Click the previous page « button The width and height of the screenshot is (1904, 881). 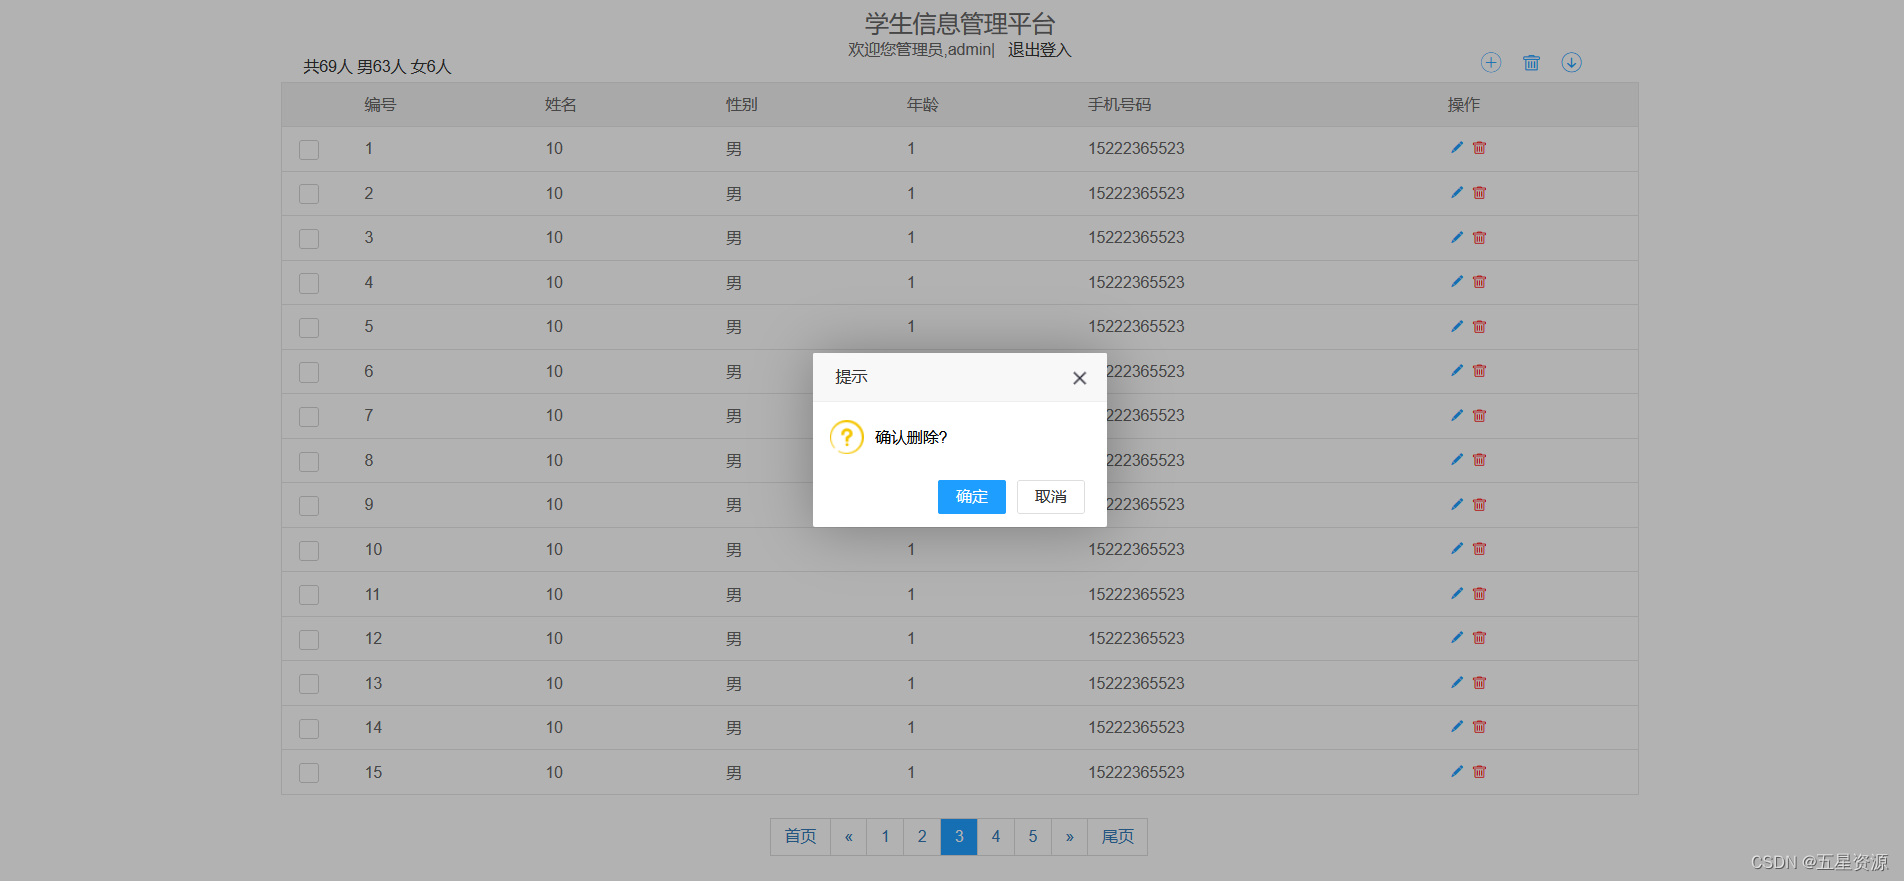tap(848, 837)
